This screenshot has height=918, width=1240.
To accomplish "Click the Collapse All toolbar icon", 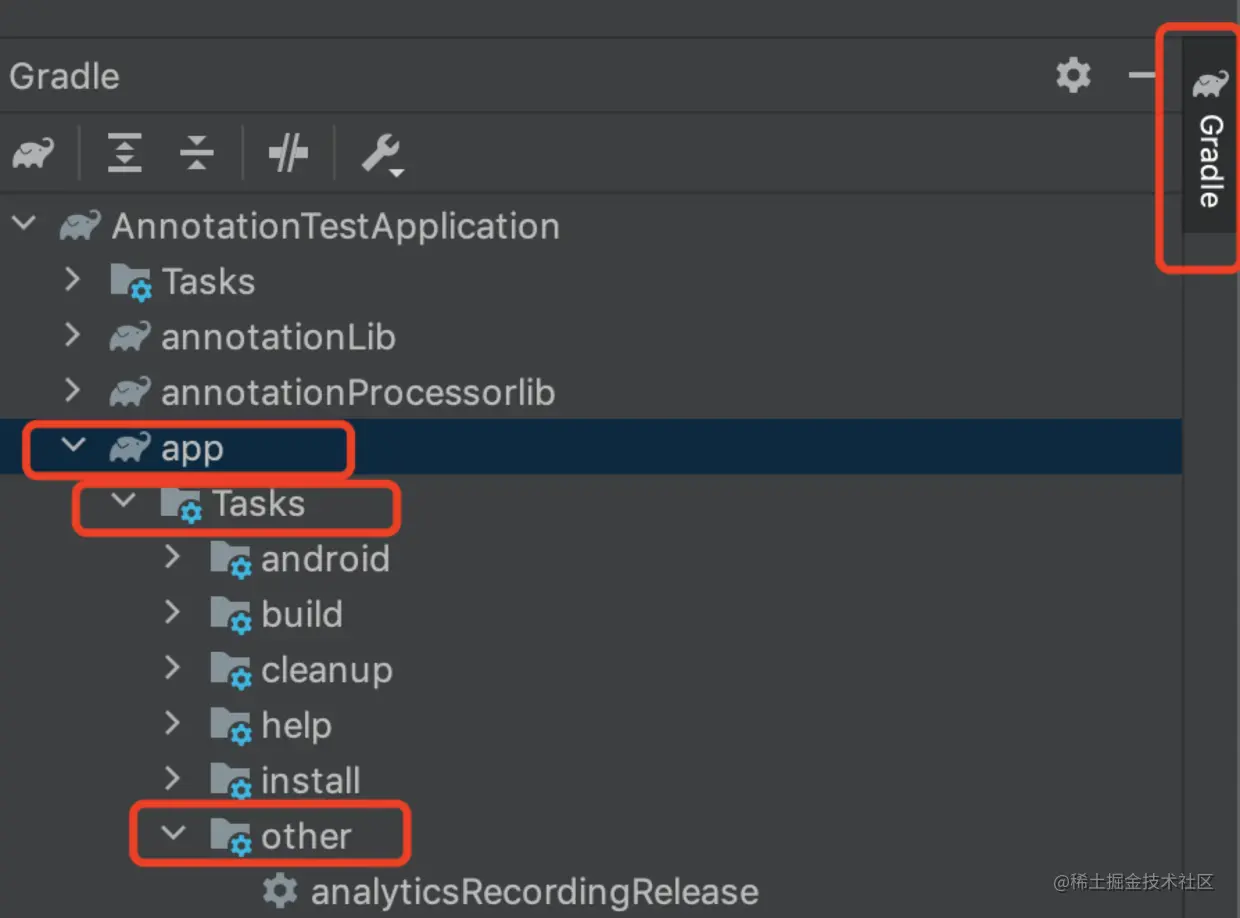I will click(x=197, y=153).
